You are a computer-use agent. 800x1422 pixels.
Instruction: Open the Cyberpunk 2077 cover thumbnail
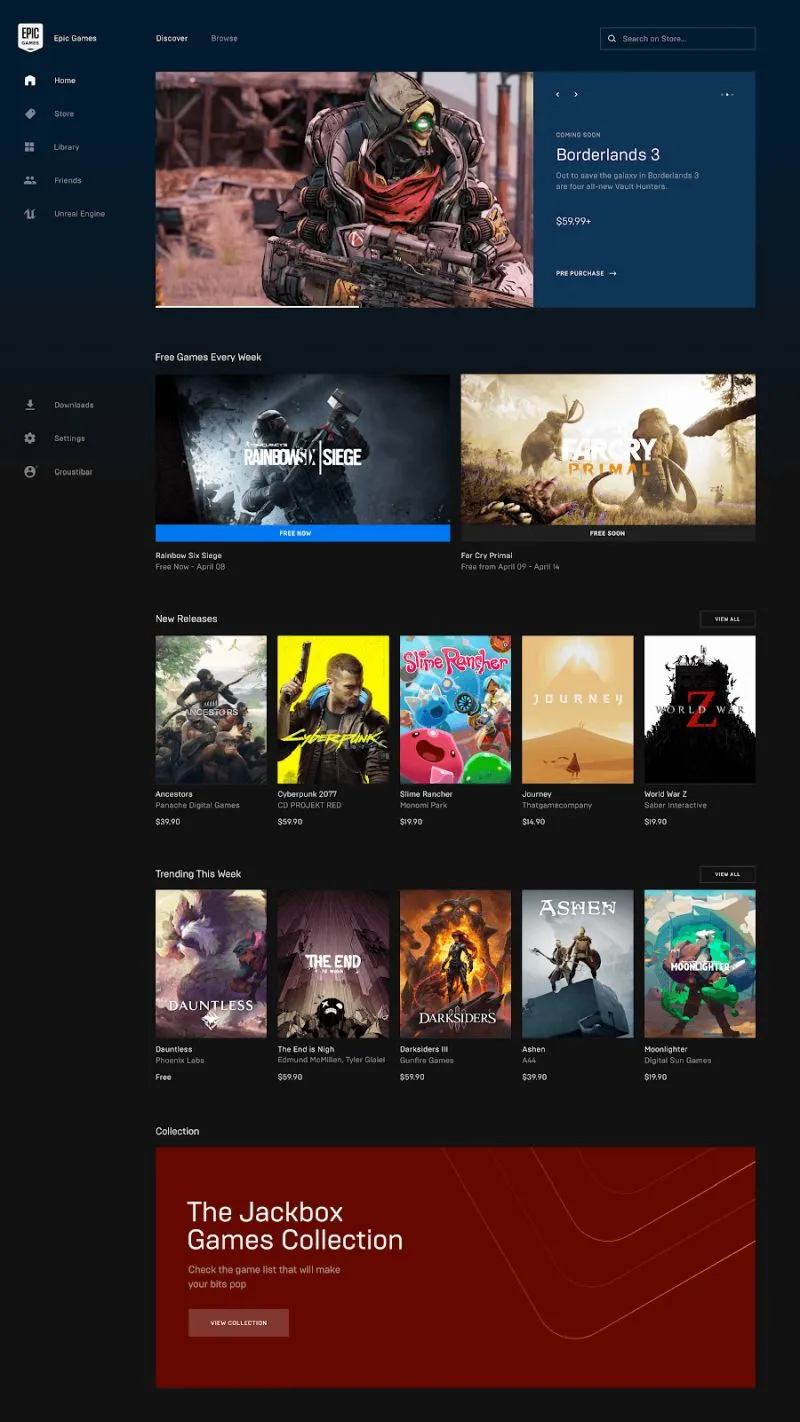pyautogui.click(x=333, y=709)
